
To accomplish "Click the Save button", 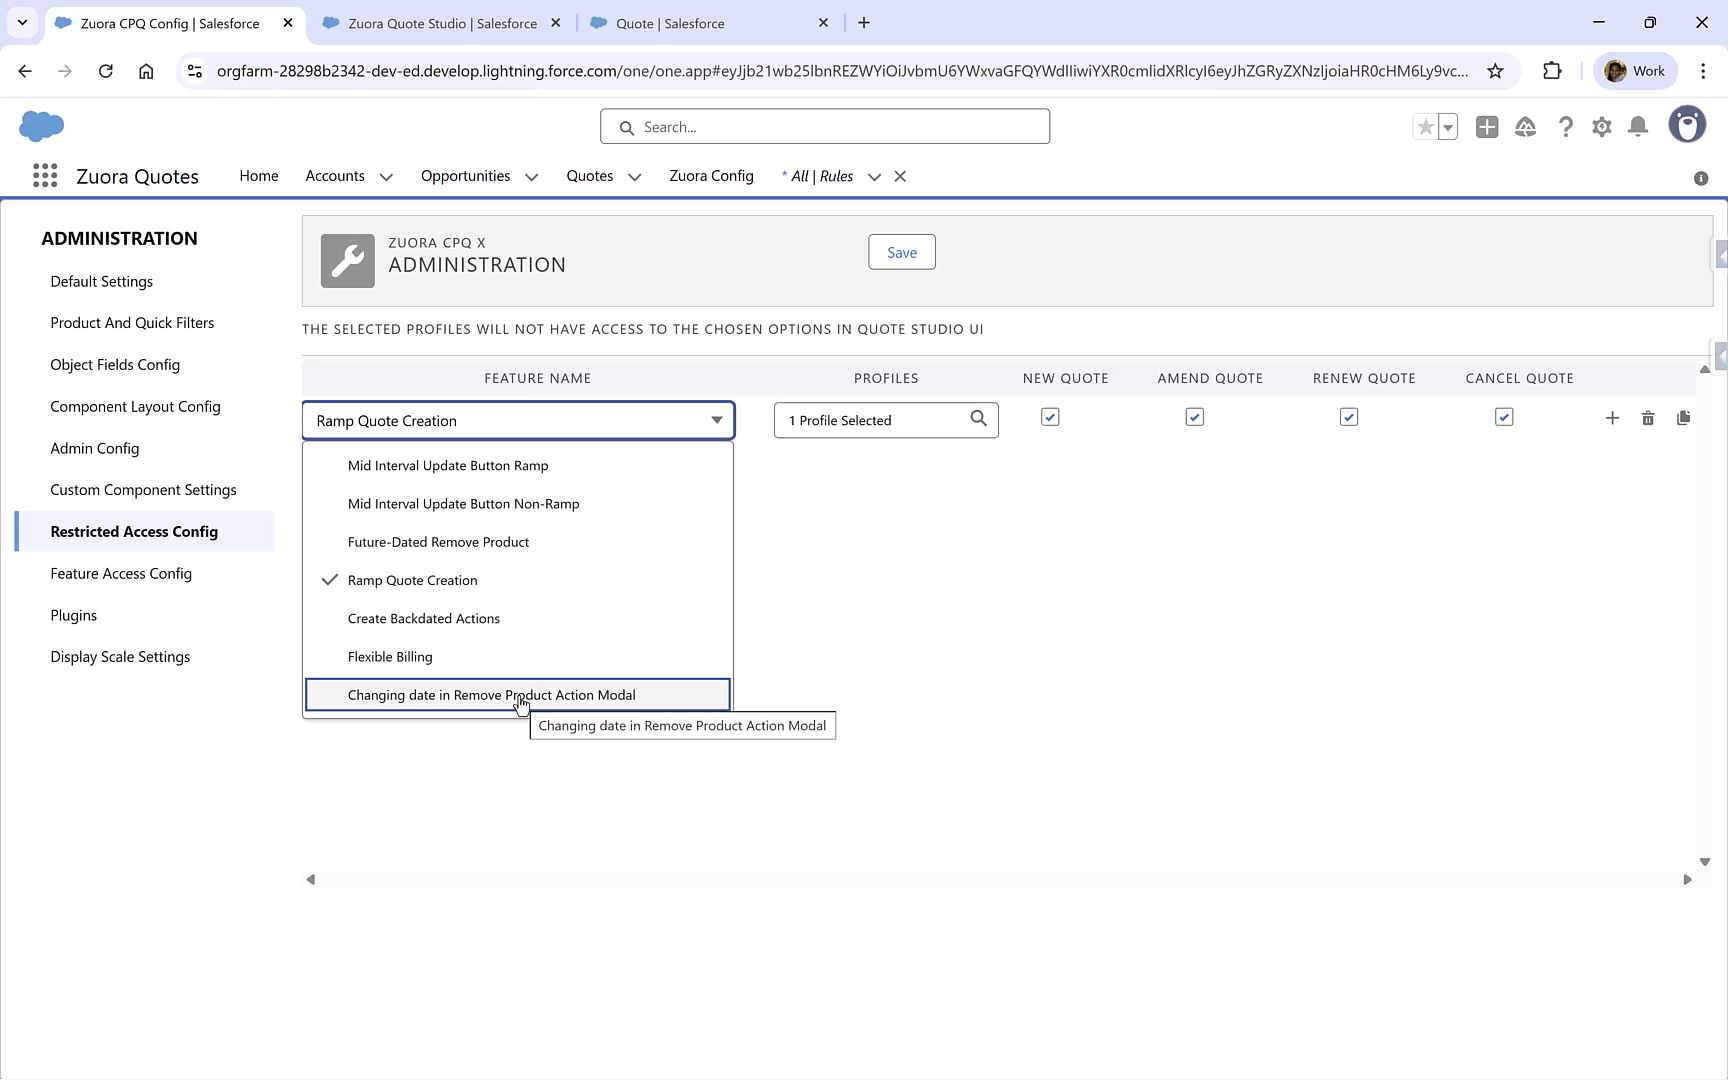I will tap(901, 252).
